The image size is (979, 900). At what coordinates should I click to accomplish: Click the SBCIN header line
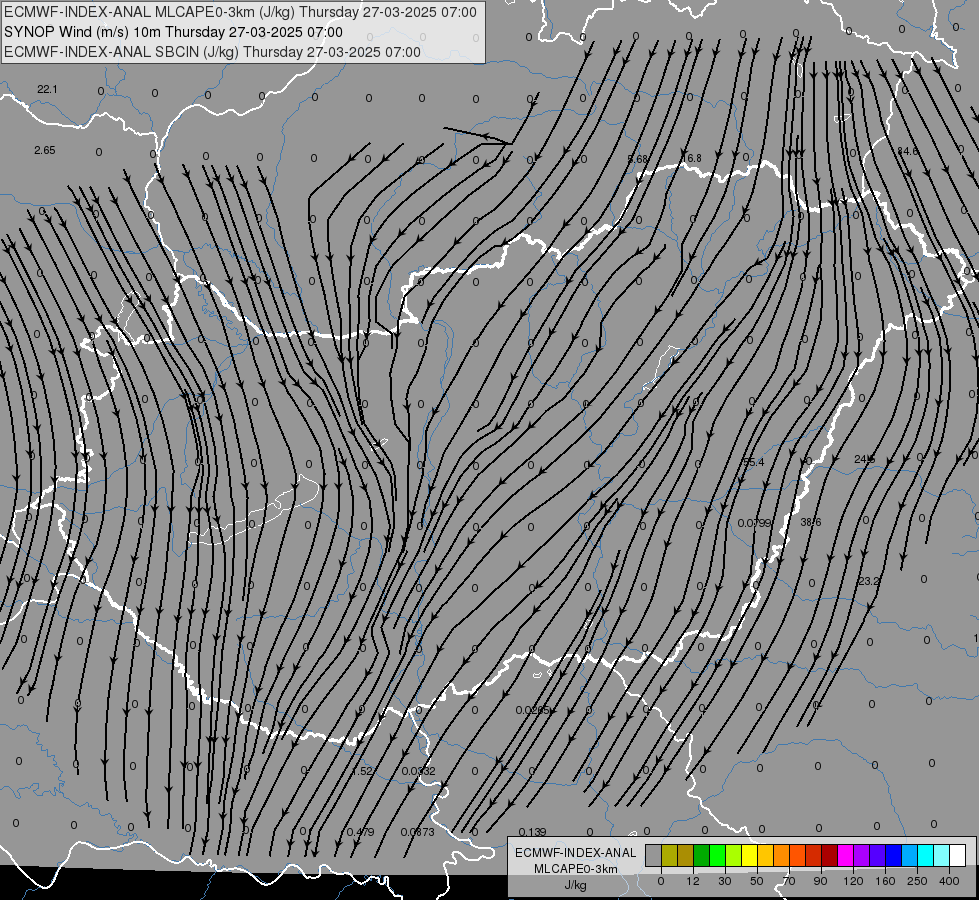coord(212,52)
